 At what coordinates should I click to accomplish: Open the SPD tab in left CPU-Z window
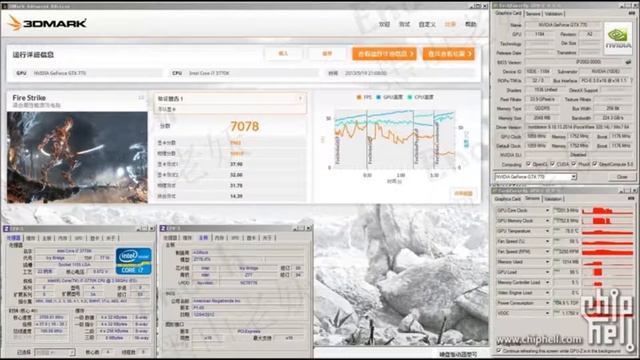click(x=78, y=238)
